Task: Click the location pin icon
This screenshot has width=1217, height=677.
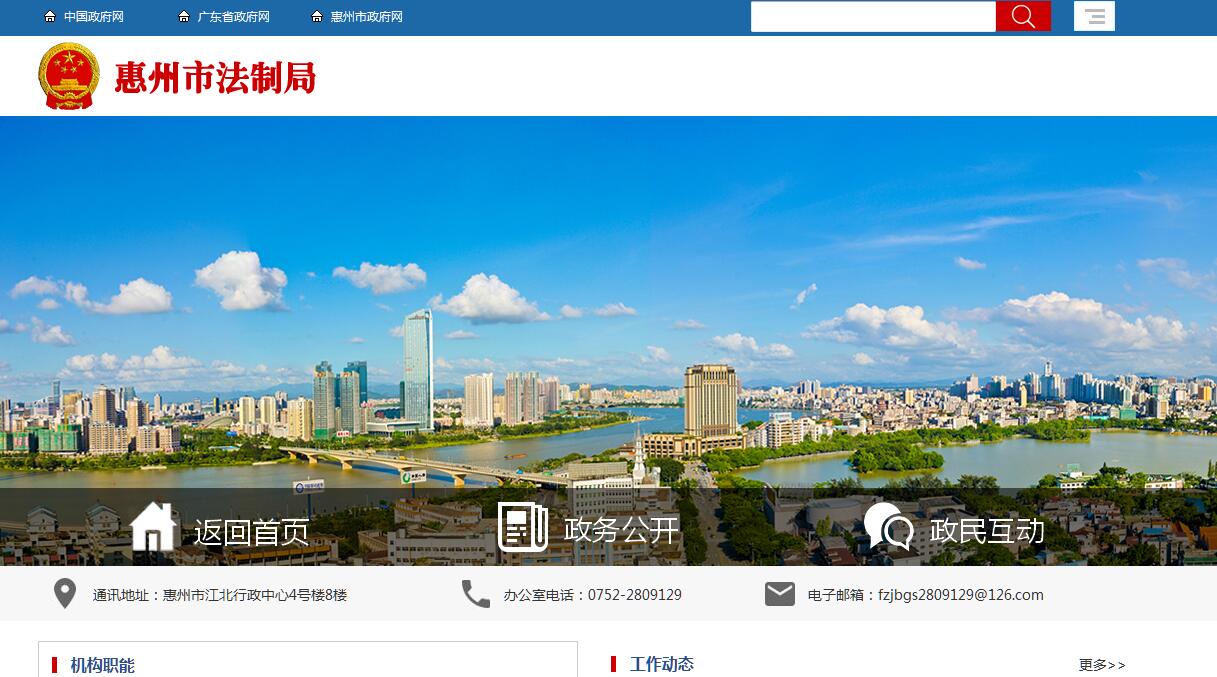Action: 64,594
